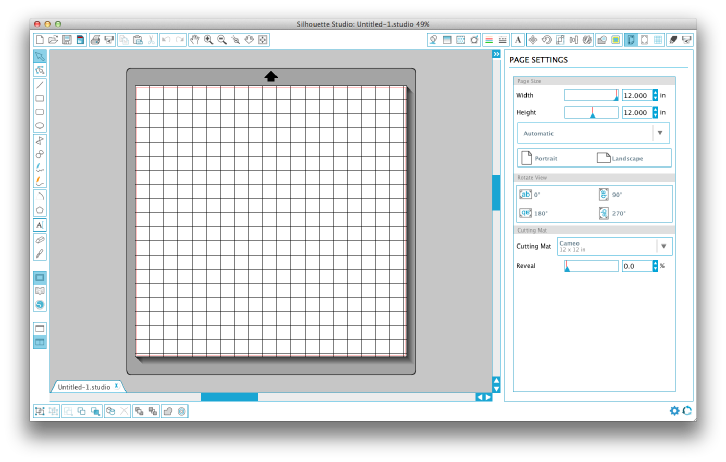Open Preferences with the gear icon
Screen dimensions: 726x462
[674, 411]
